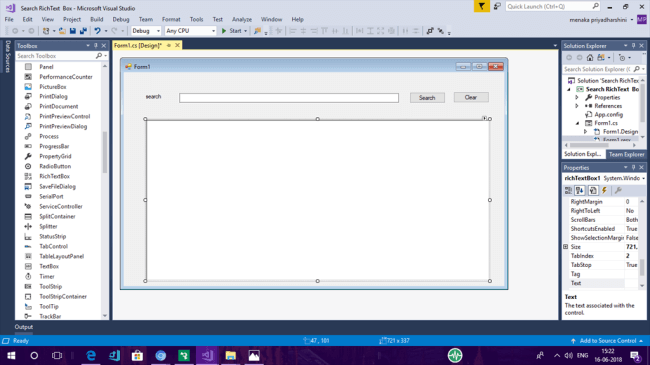Open File Explorer from the taskbar

230,355
